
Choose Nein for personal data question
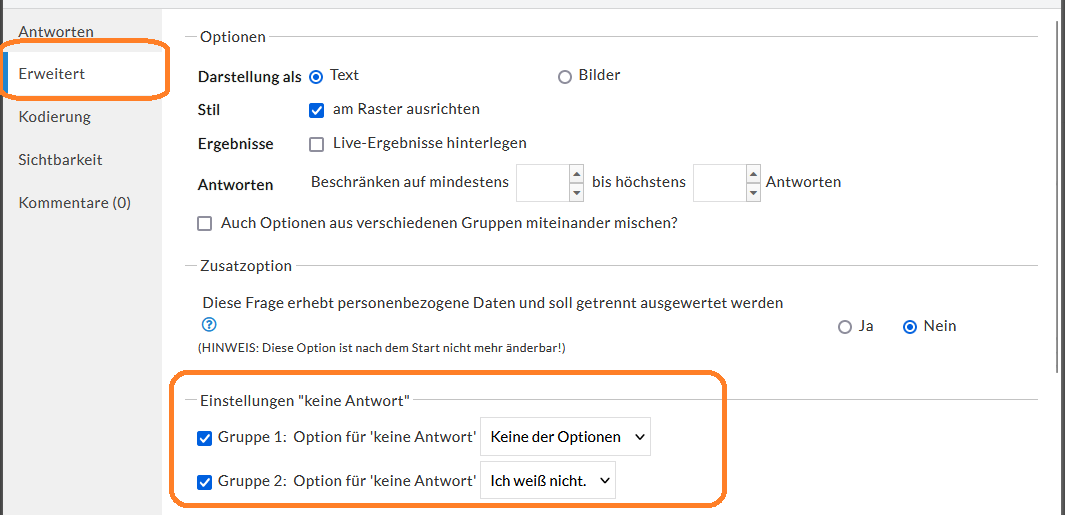tap(910, 327)
